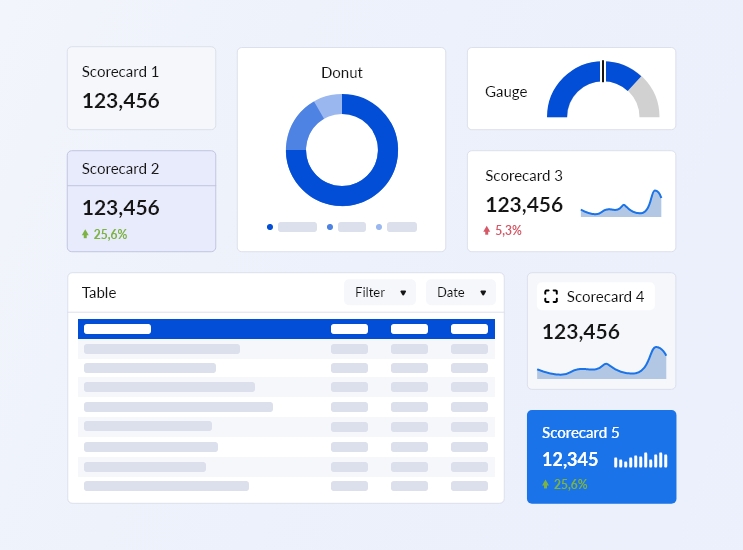This screenshot has width=743, height=550.
Task: Click the red 5,3% value
Action: pyautogui.click(x=508, y=231)
